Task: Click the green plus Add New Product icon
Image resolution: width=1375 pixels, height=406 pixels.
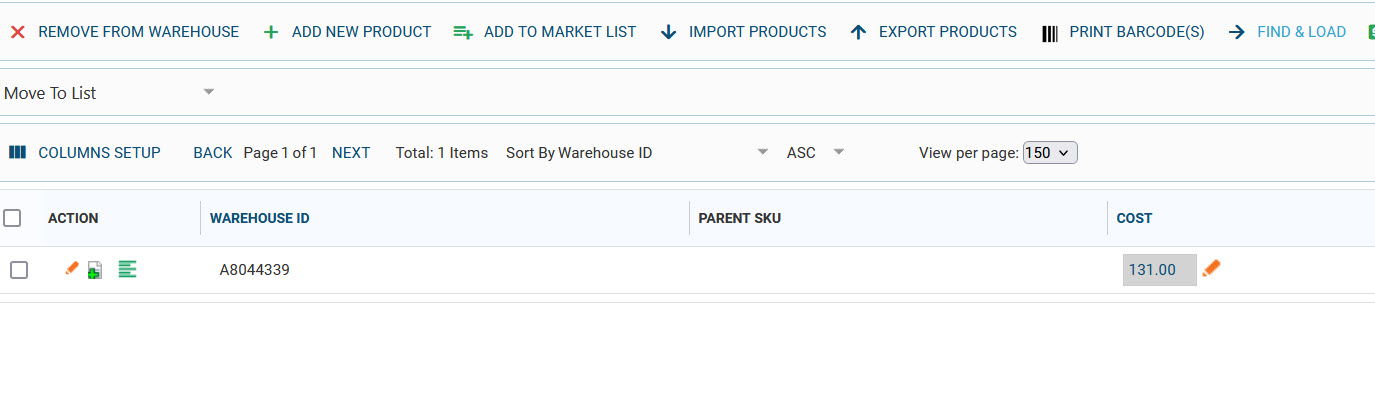Action: [x=271, y=32]
